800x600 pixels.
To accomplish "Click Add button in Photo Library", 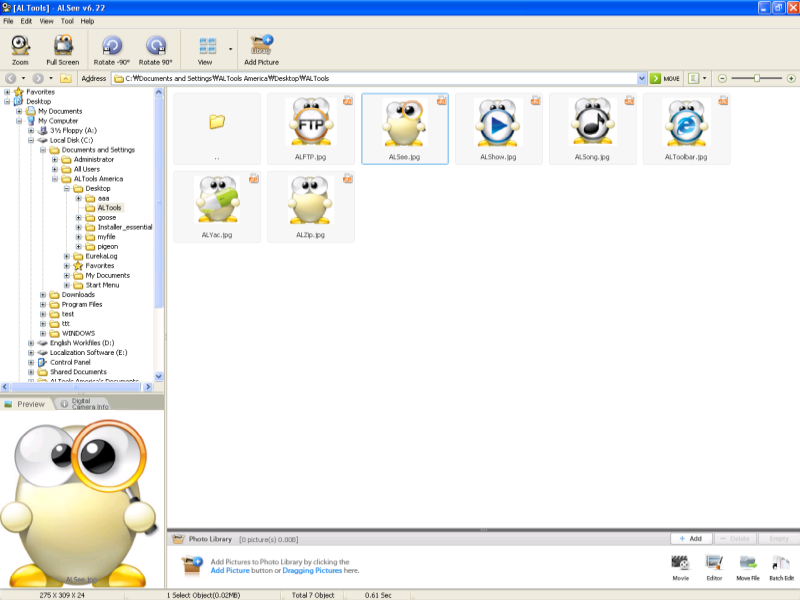I will point(691,538).
